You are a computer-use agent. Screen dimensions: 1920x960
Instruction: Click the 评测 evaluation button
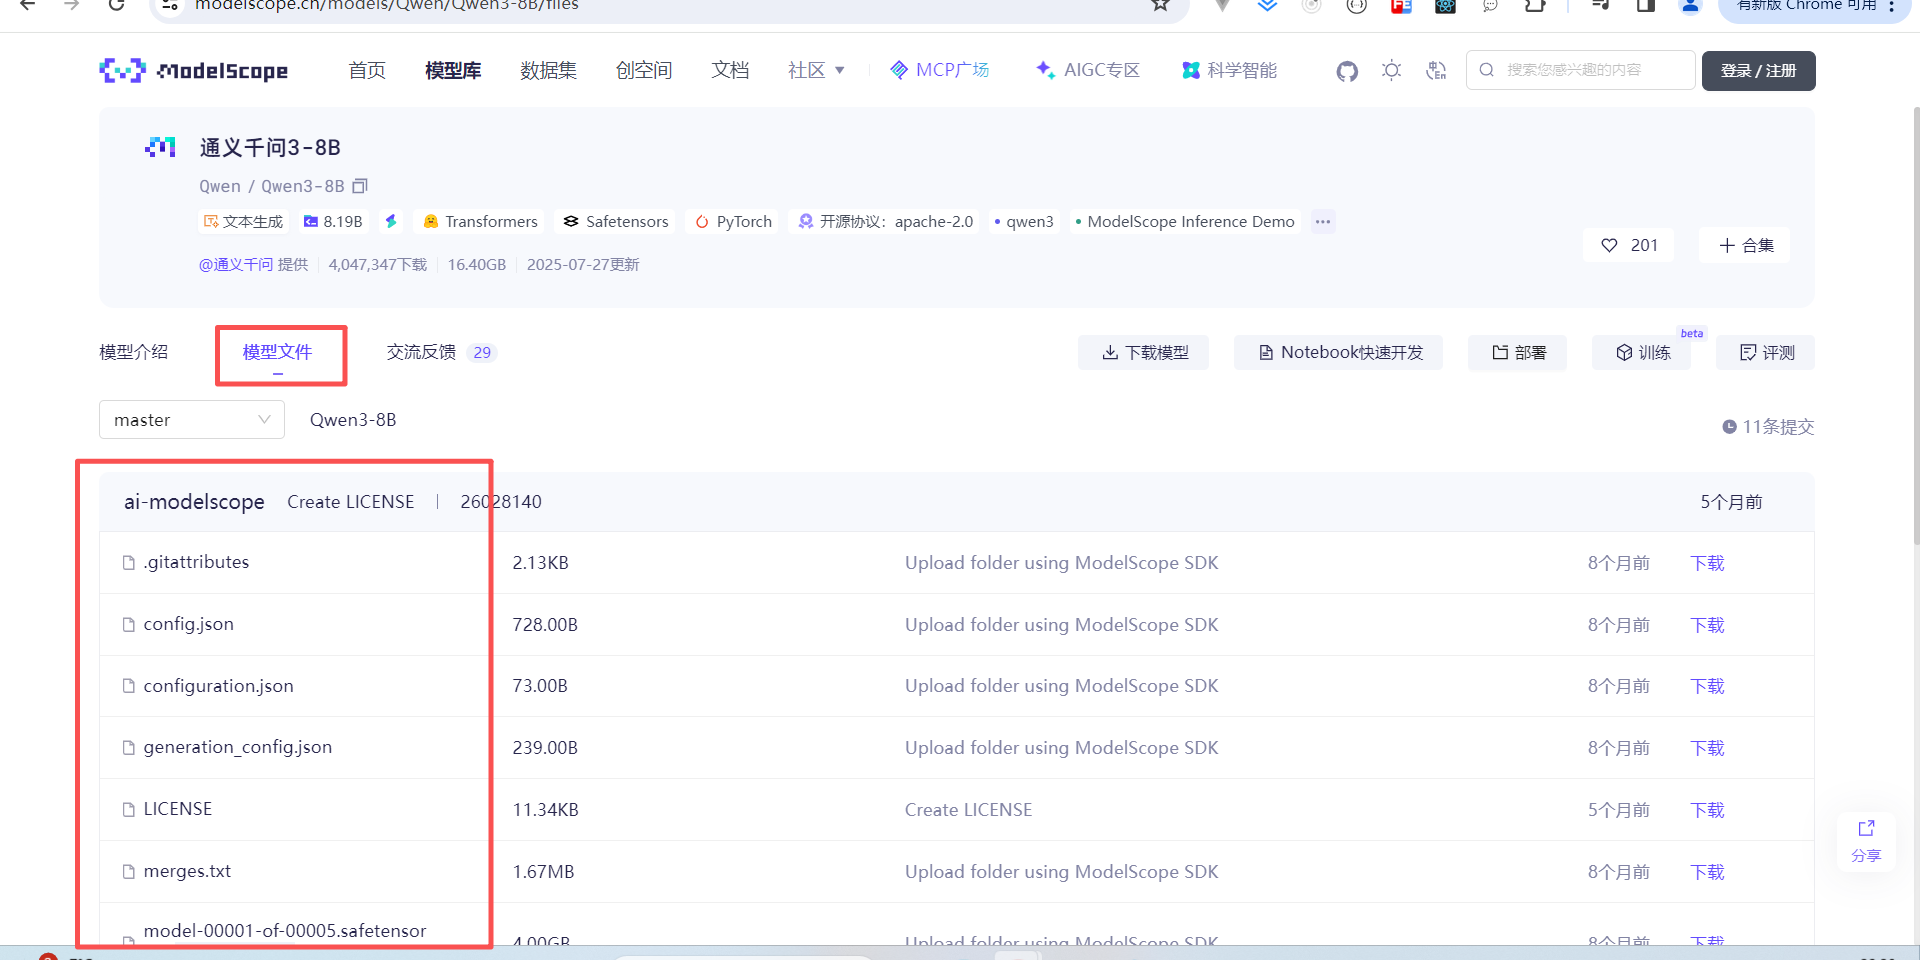coord(1766,352)
